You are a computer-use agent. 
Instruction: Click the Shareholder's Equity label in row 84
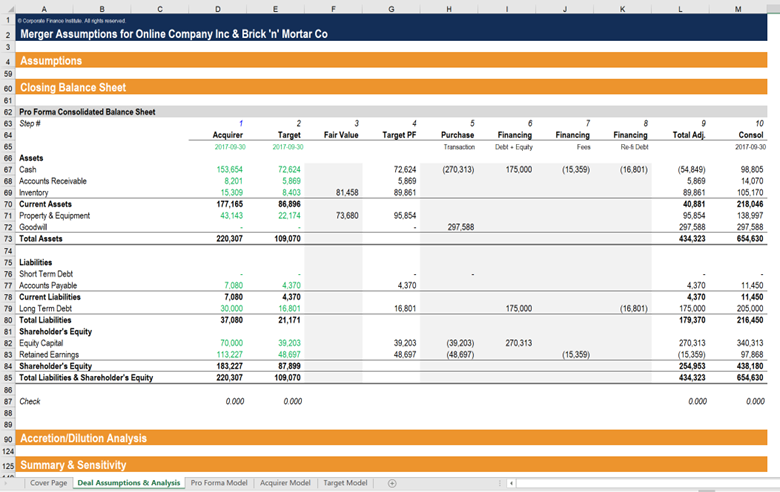55,366
